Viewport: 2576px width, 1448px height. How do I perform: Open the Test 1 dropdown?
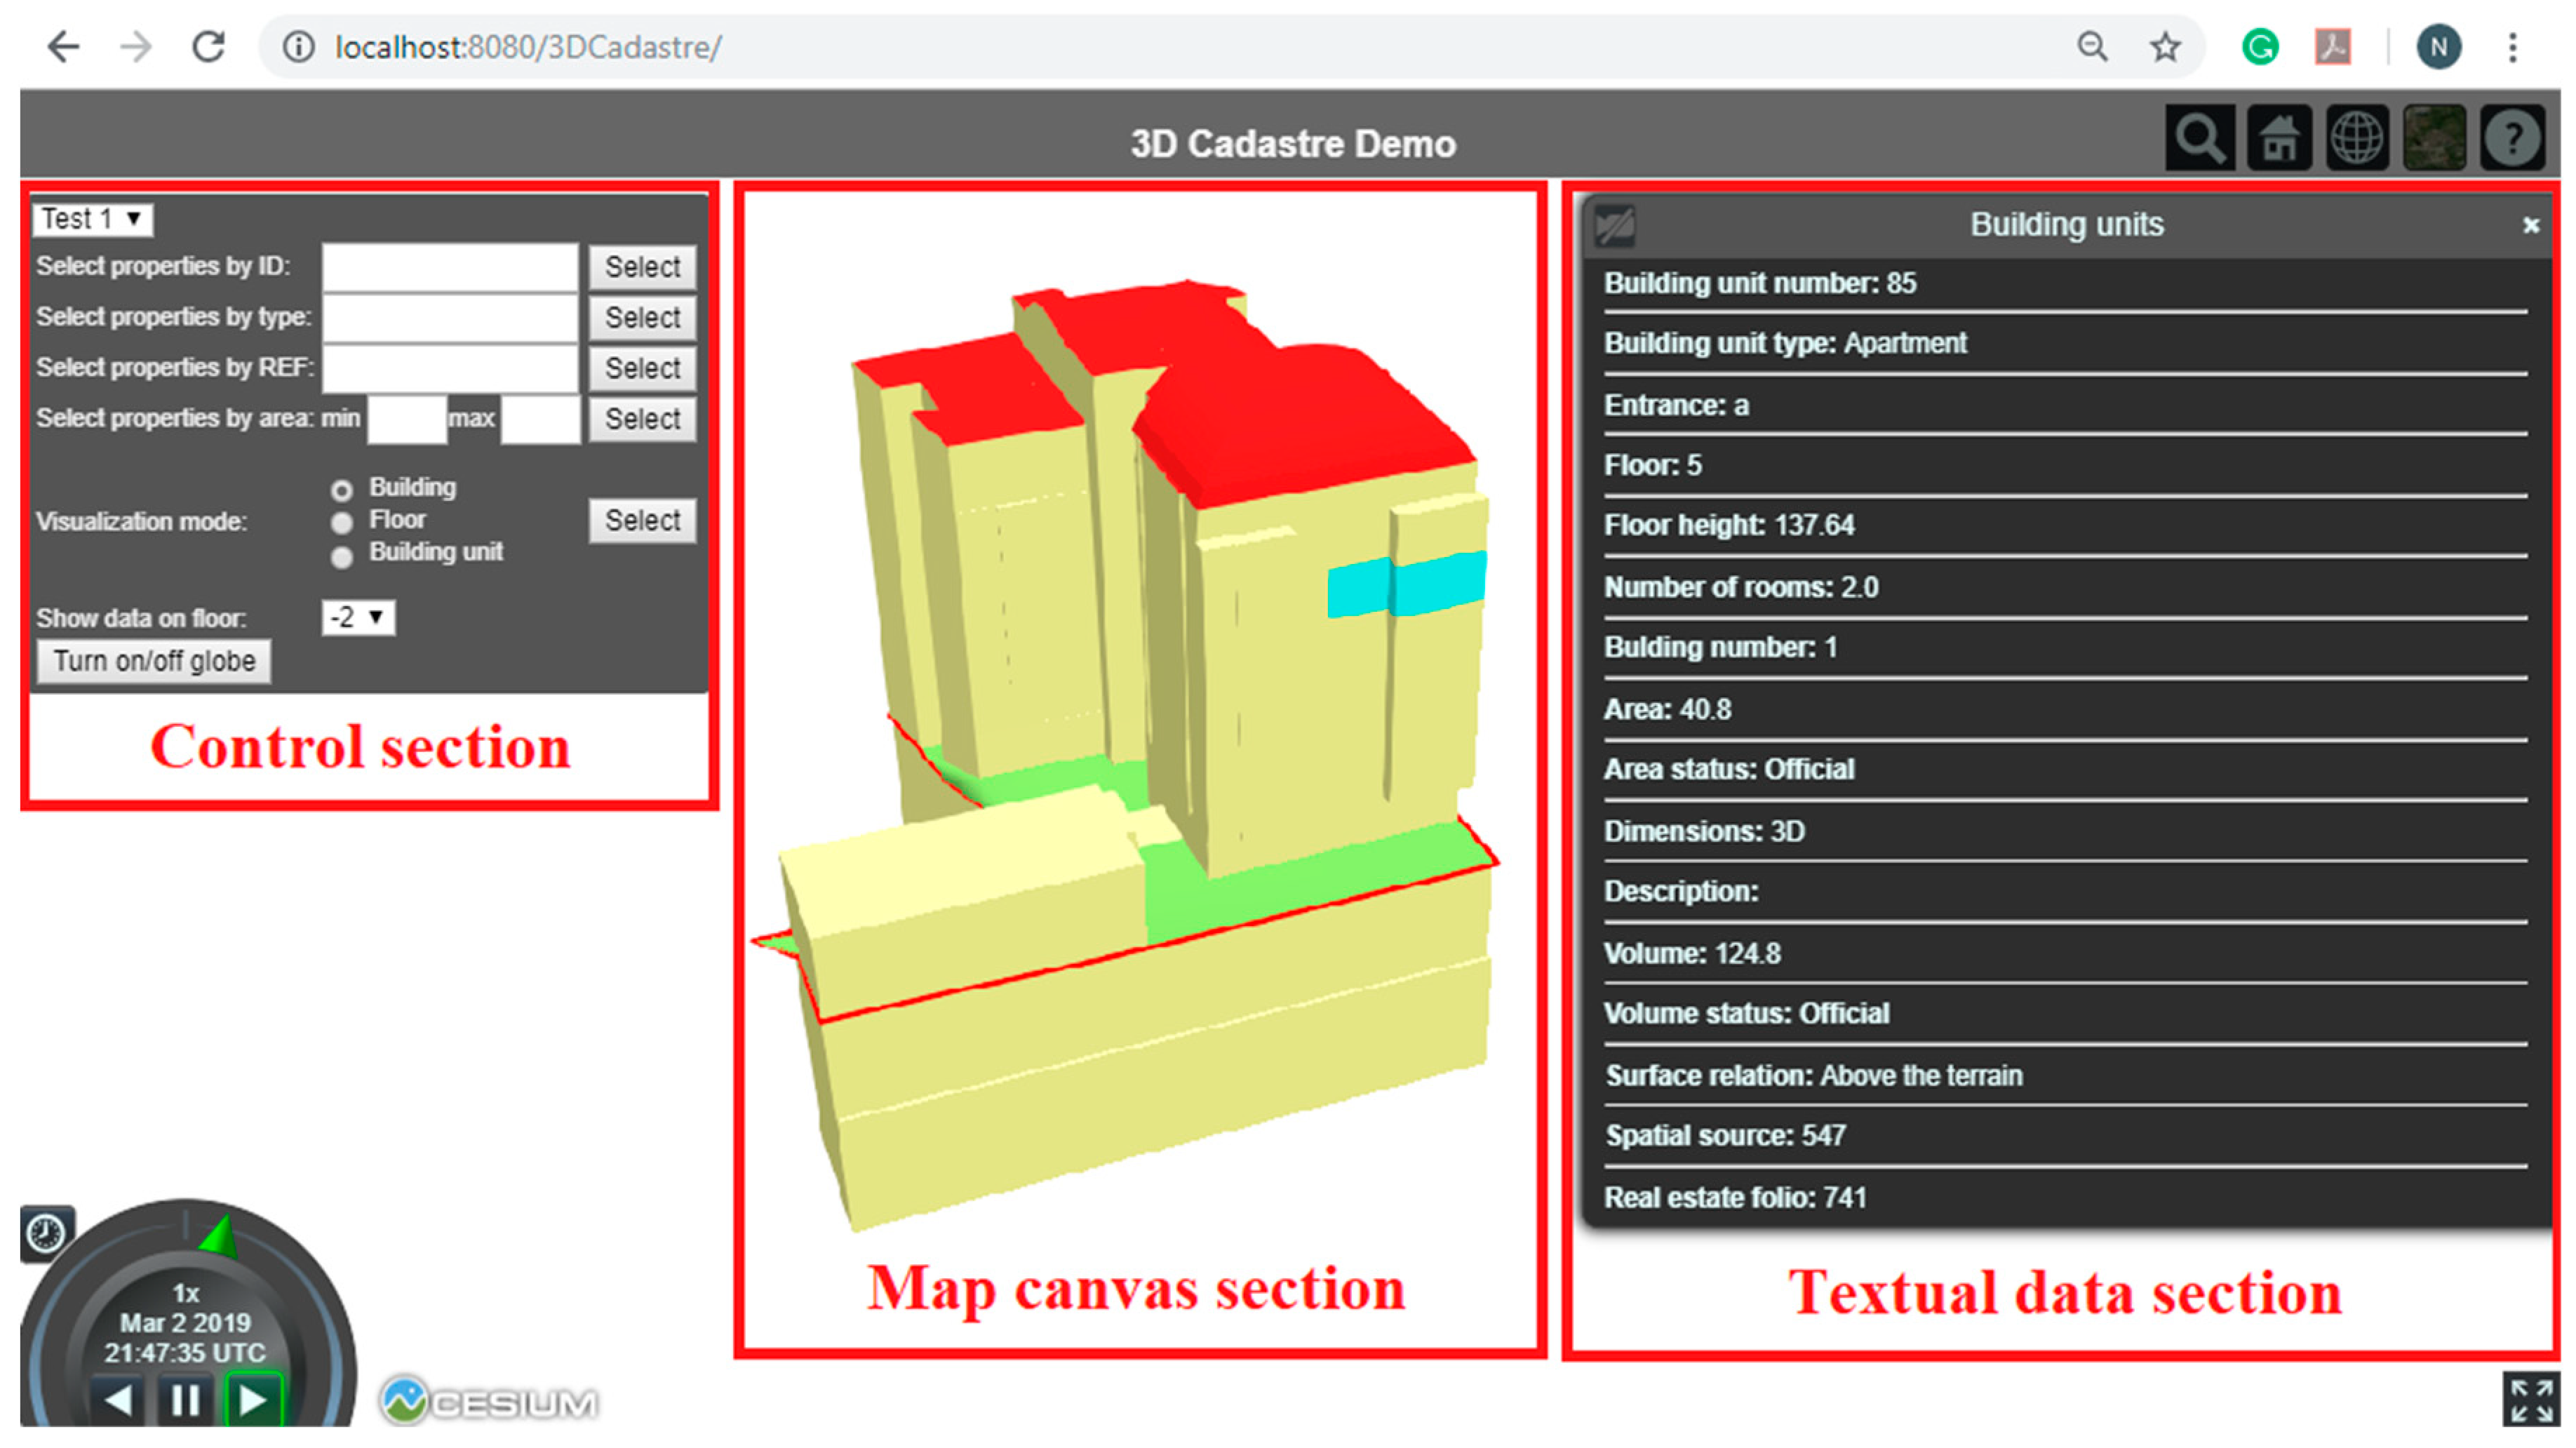[x=92, y=219]
